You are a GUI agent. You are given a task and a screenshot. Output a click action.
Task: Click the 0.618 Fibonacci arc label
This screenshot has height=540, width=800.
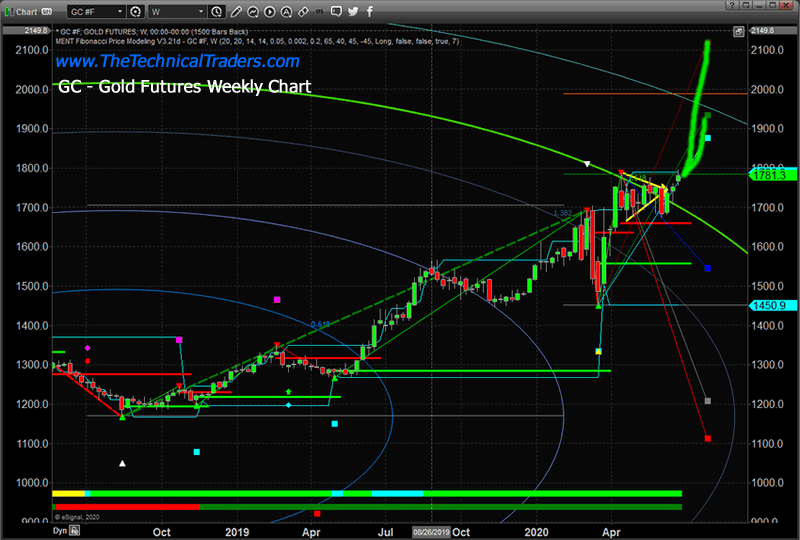pos(320,324)
